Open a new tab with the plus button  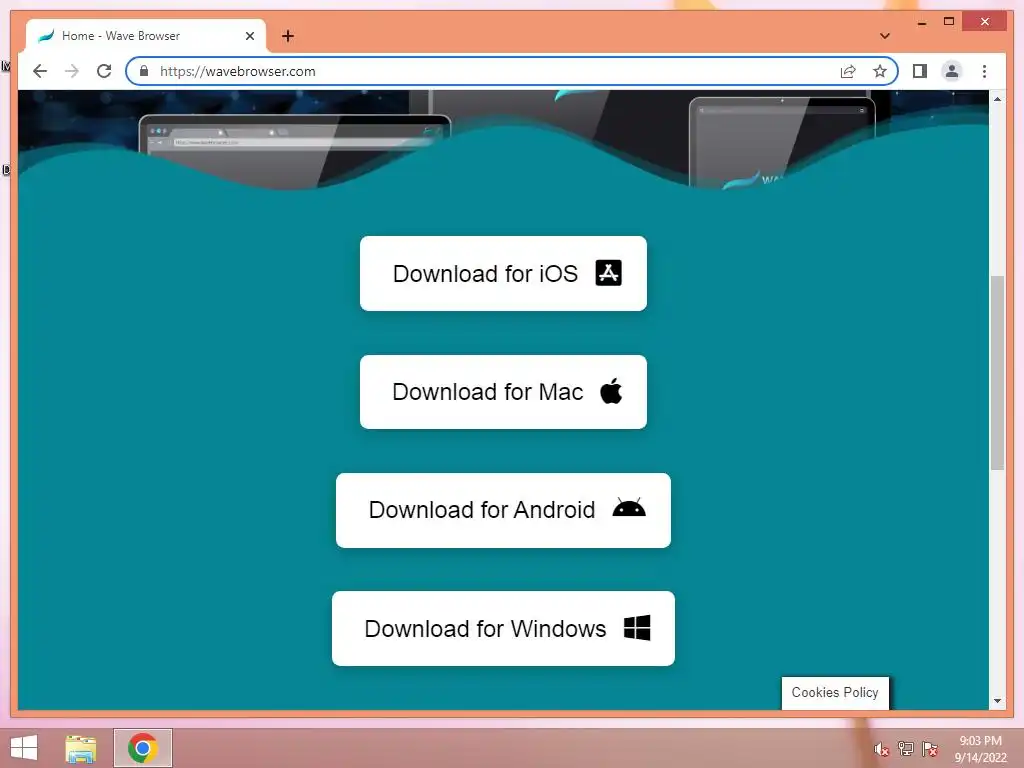coord(287,36)
